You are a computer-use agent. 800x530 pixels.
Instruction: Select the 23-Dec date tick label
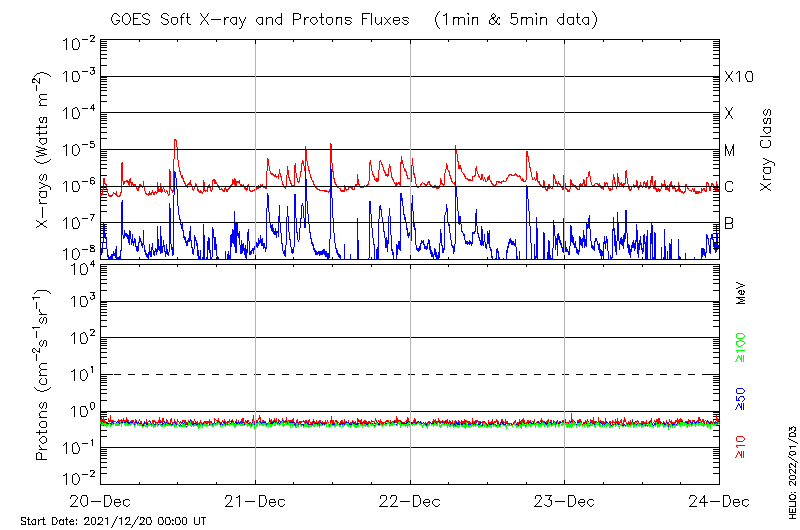click(565, 499)
